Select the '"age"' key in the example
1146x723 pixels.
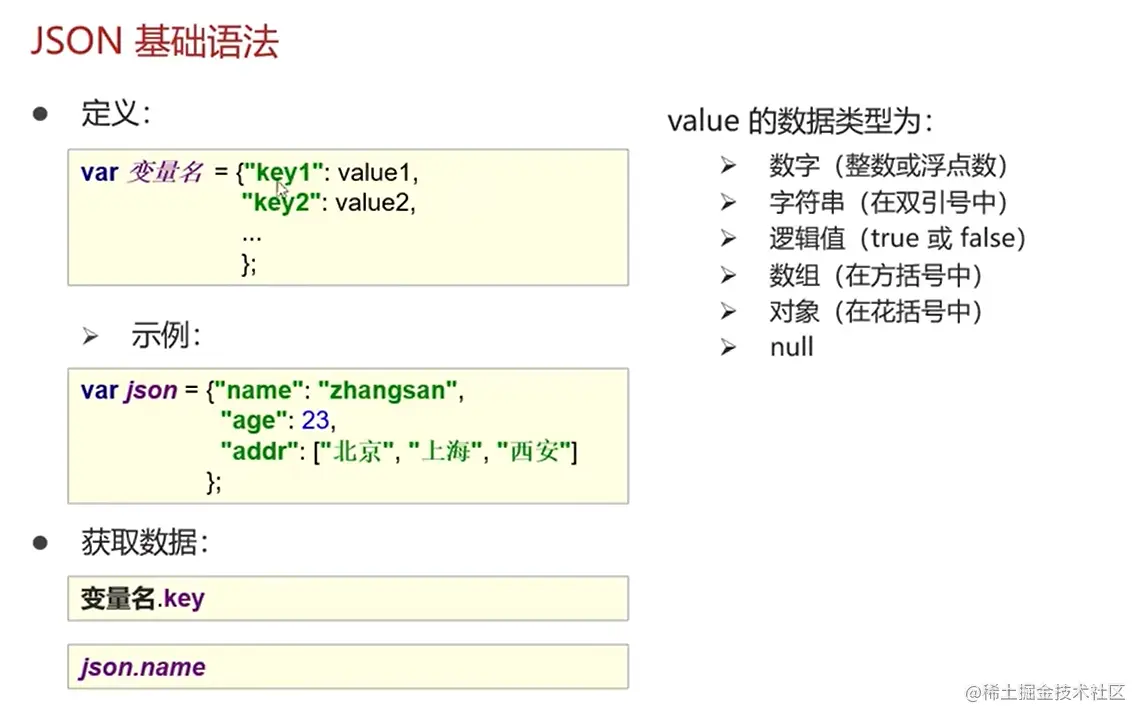tap(253, 420)
